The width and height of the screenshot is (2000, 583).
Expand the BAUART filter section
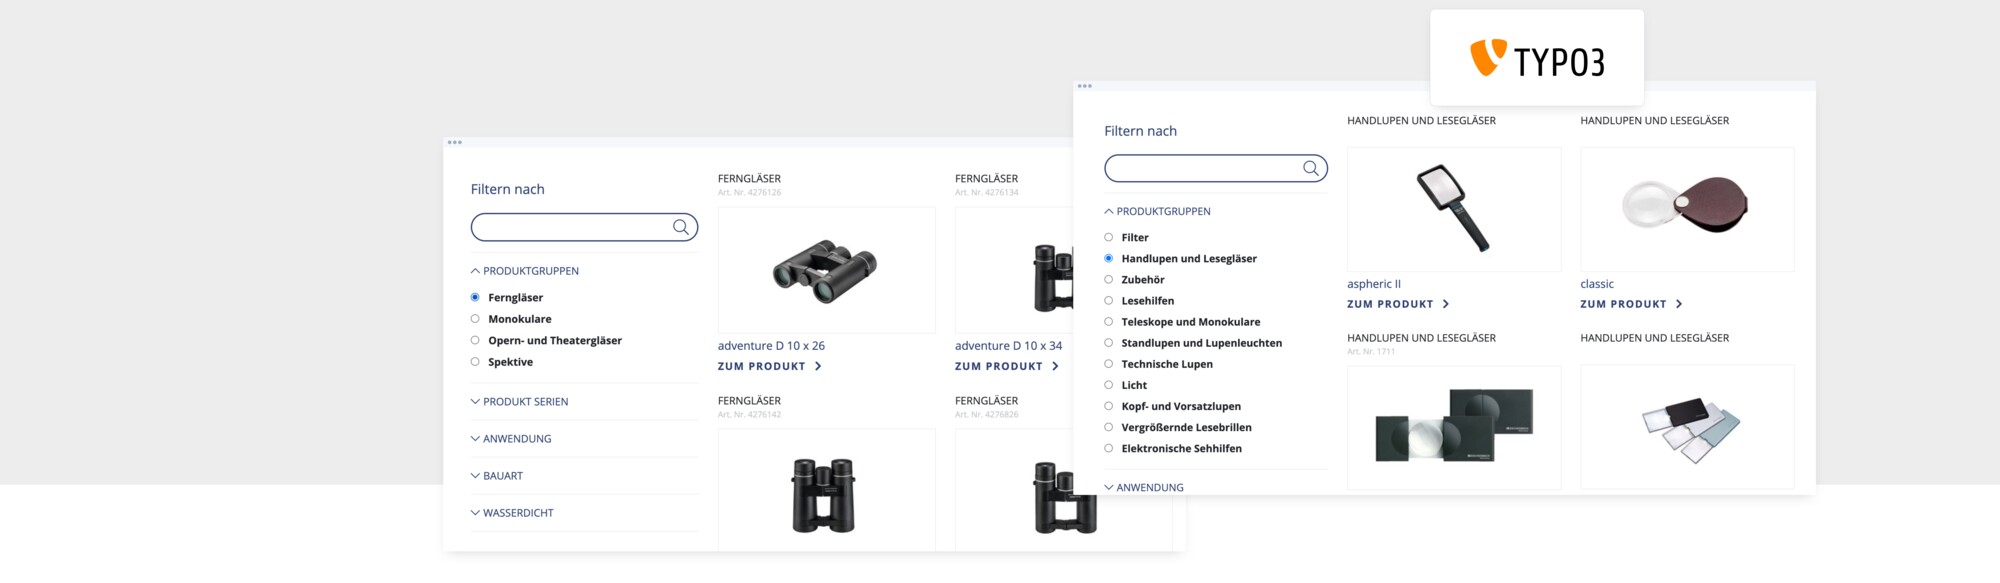497,476
